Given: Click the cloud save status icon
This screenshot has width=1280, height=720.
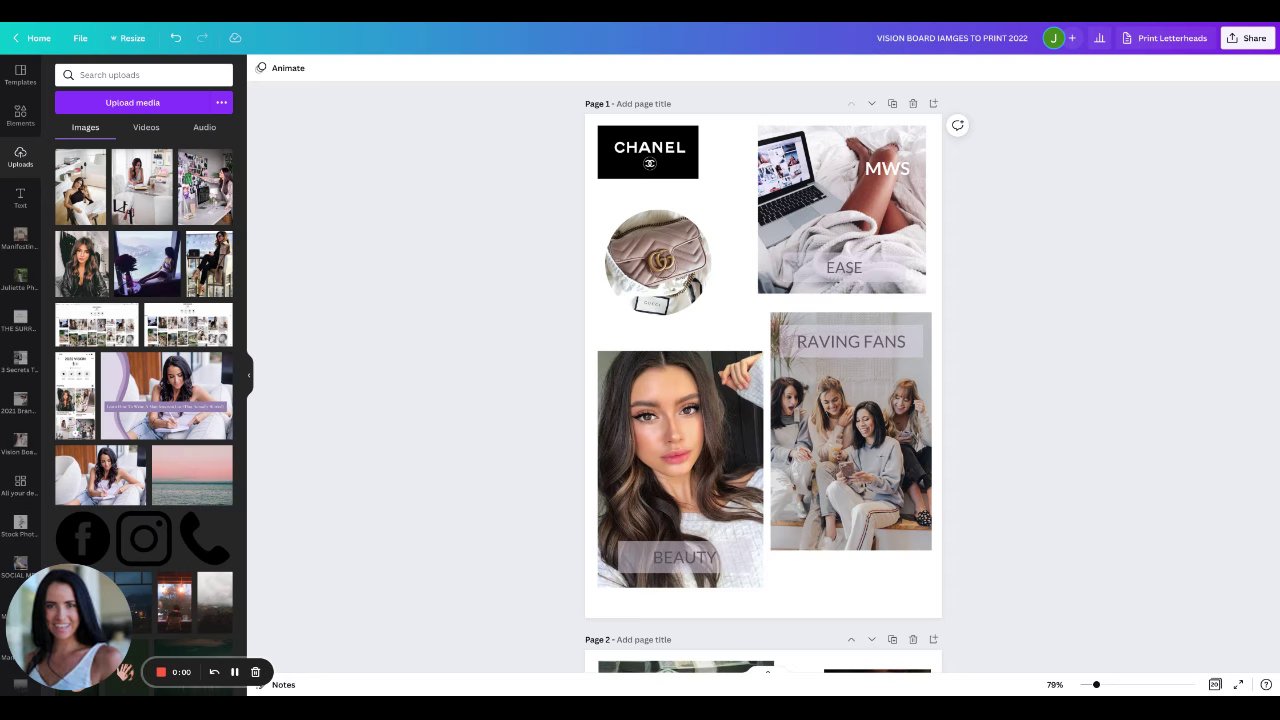Looking at the screenshot, I should click(235, 38).
